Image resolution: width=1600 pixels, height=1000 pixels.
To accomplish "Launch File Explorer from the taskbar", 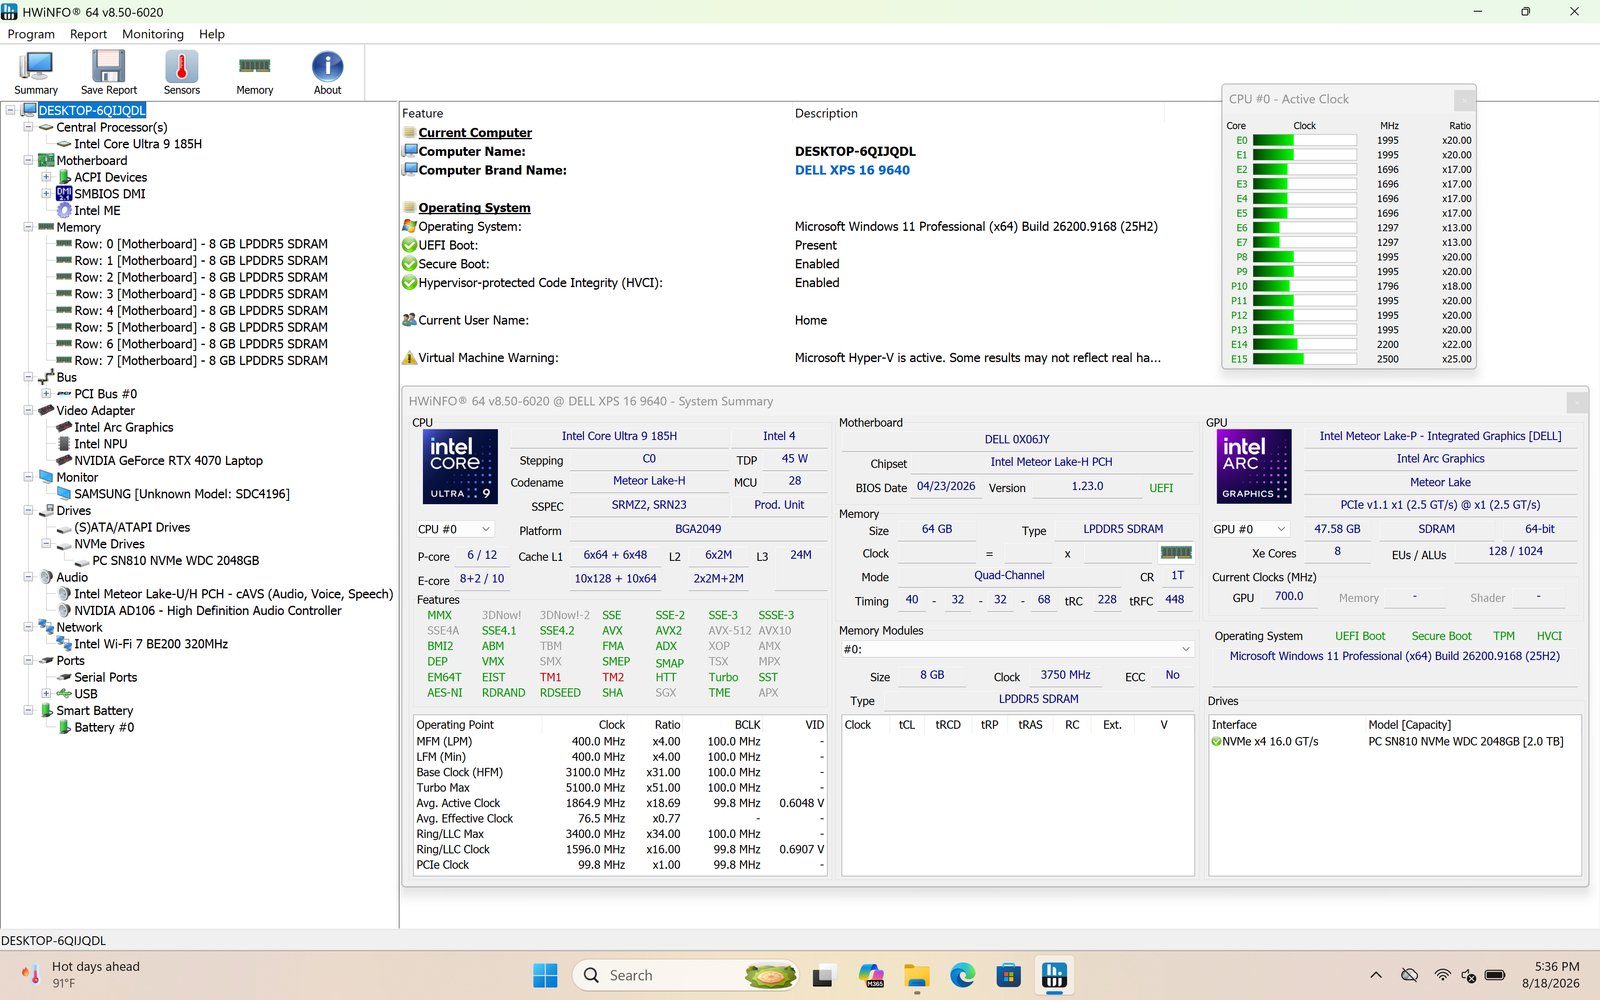I will 917,975.
